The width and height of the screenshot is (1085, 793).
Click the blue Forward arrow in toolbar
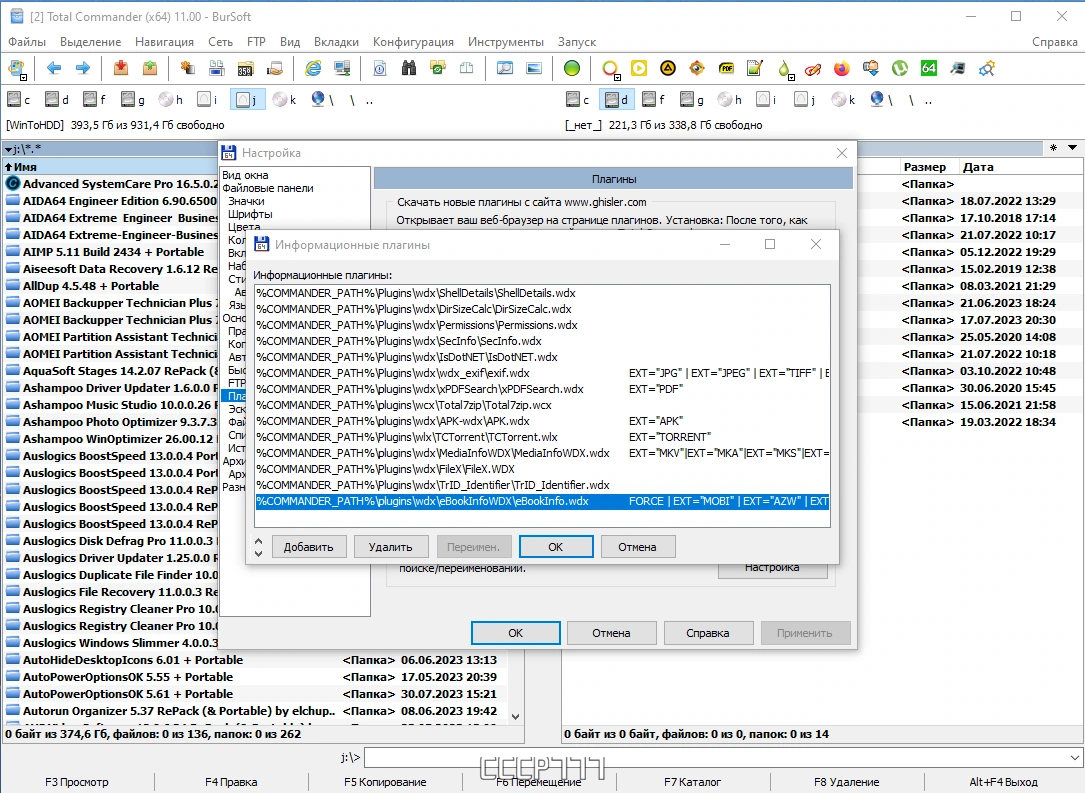point(82,68)
